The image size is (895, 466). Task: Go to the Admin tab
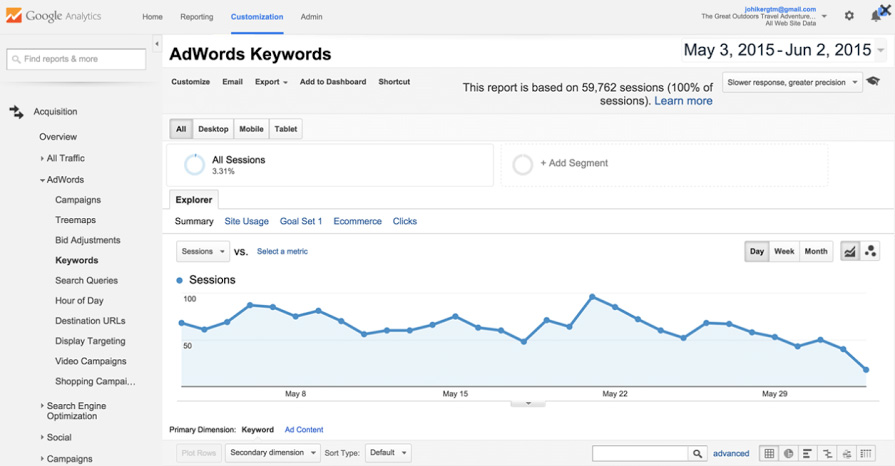(x=311, y=17)
